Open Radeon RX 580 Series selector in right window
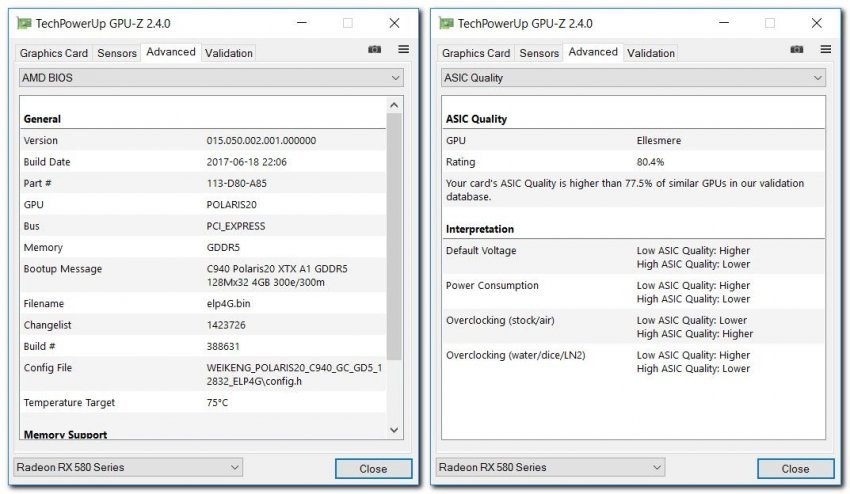This screenshot has height=494, width=850. click(550, 467)
